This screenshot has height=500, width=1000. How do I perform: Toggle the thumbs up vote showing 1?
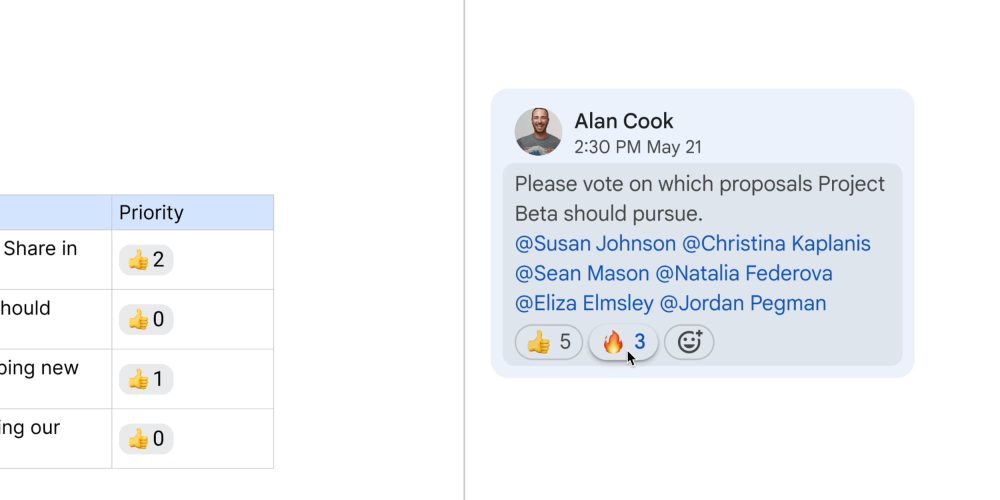click(x=146, y=379)
